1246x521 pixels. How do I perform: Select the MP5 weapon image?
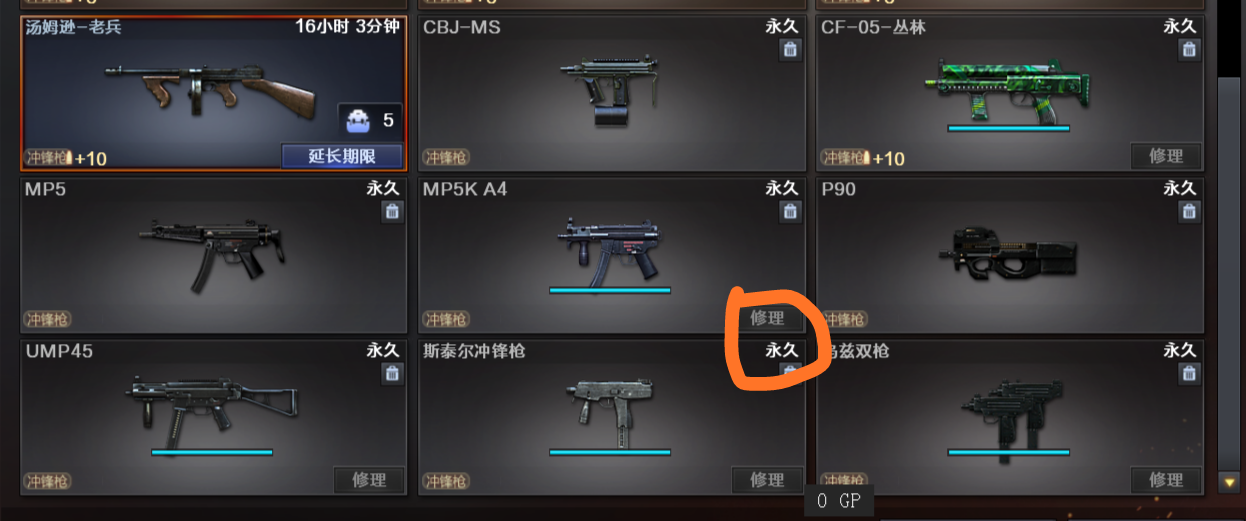212,252
